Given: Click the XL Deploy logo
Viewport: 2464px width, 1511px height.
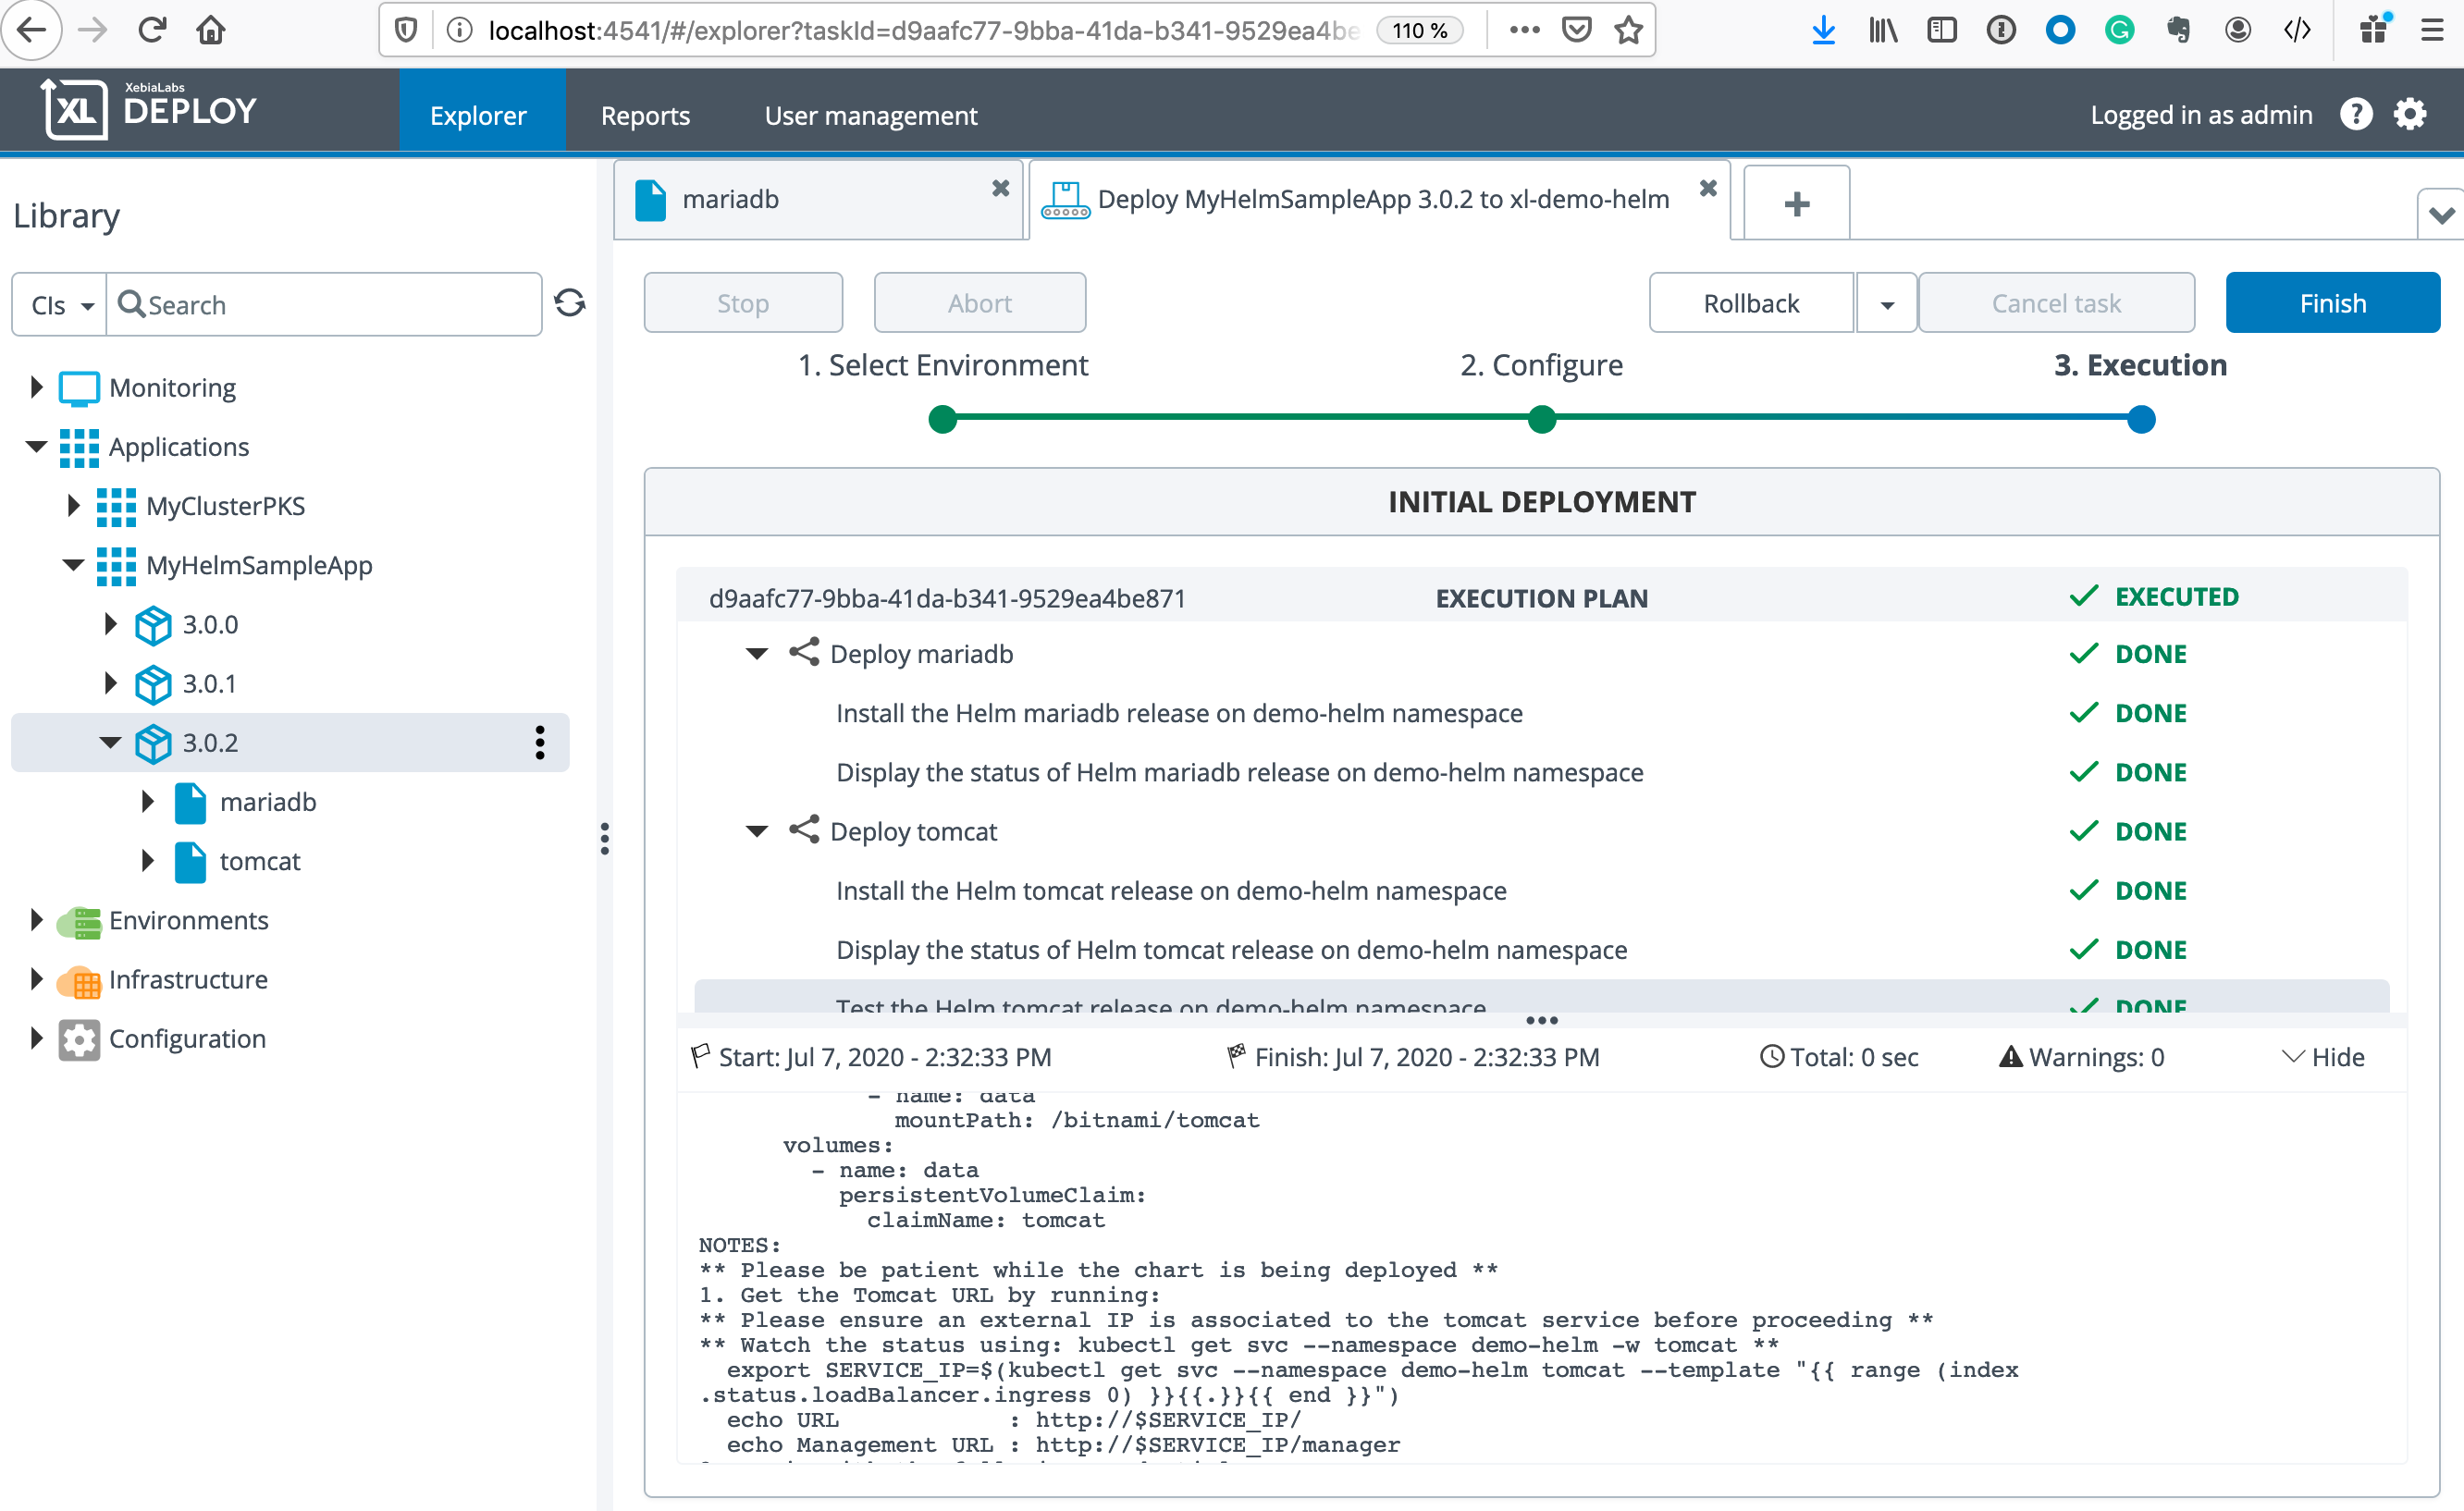Looking at the screenshot, I should (x=149, y=109).
